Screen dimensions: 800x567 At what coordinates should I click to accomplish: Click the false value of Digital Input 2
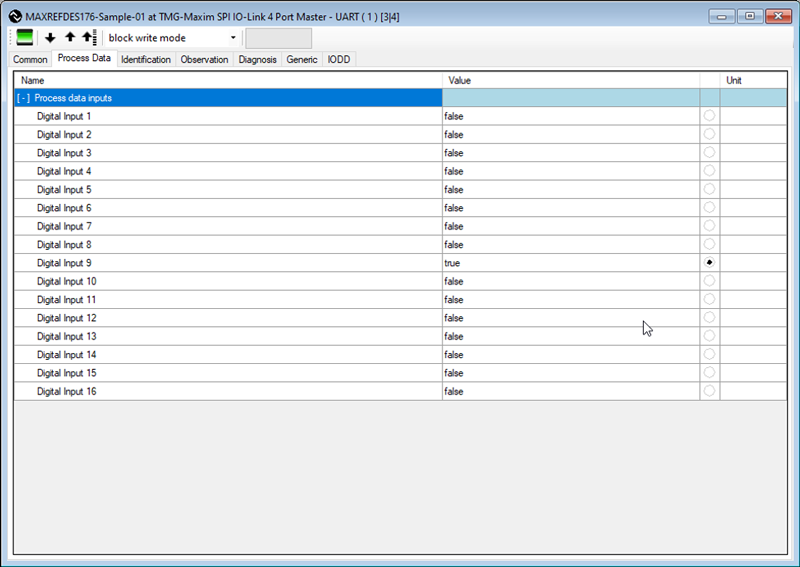point(454,134)
